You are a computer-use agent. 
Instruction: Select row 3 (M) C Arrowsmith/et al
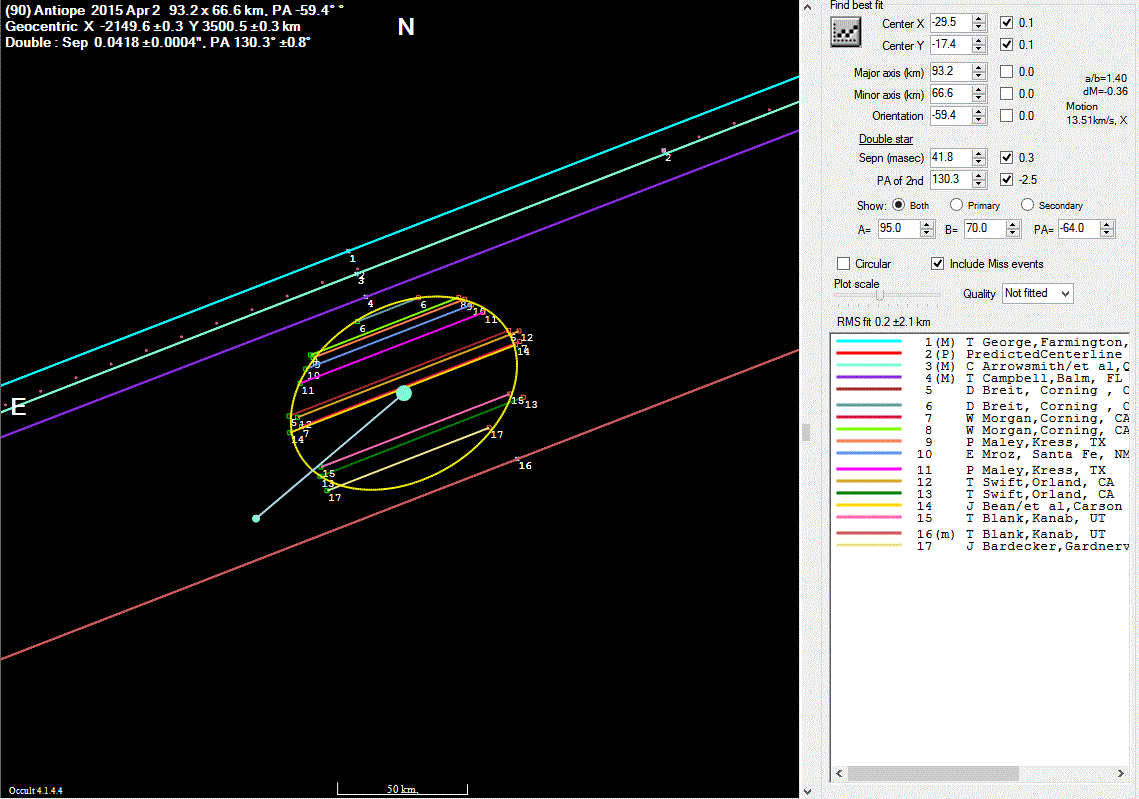point(980,366)
